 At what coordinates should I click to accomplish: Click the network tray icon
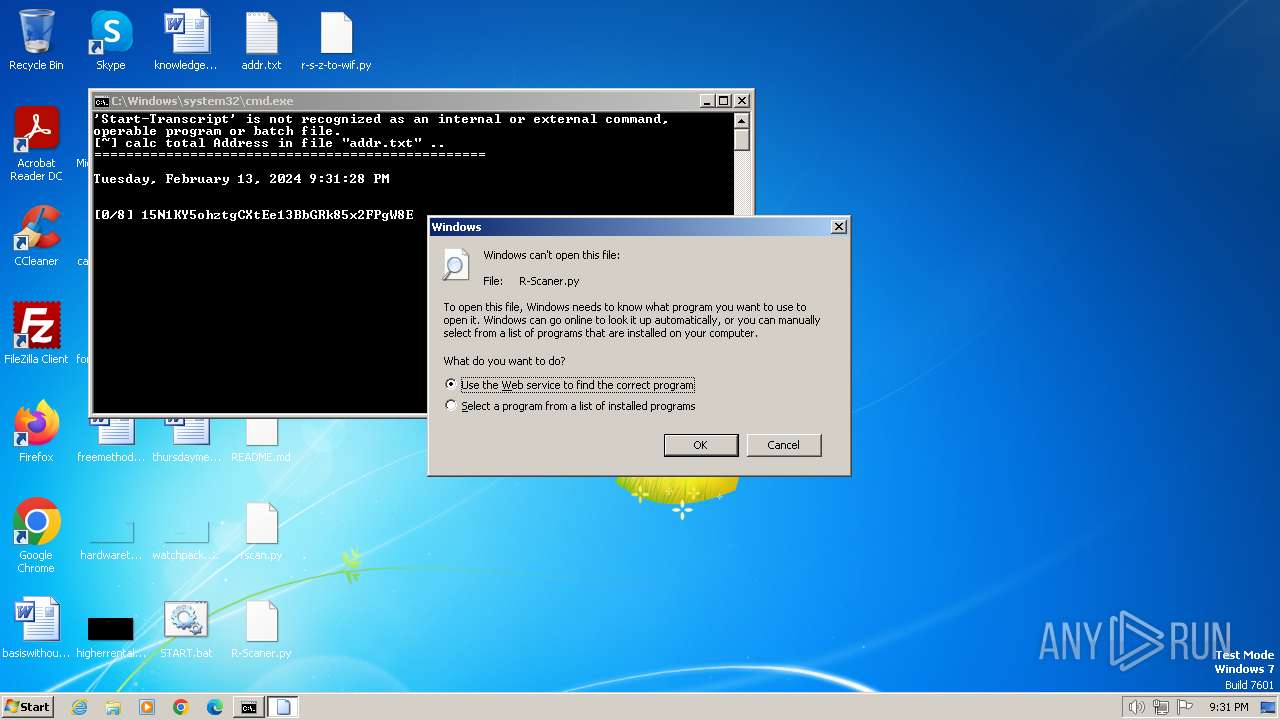(1161, 707)
